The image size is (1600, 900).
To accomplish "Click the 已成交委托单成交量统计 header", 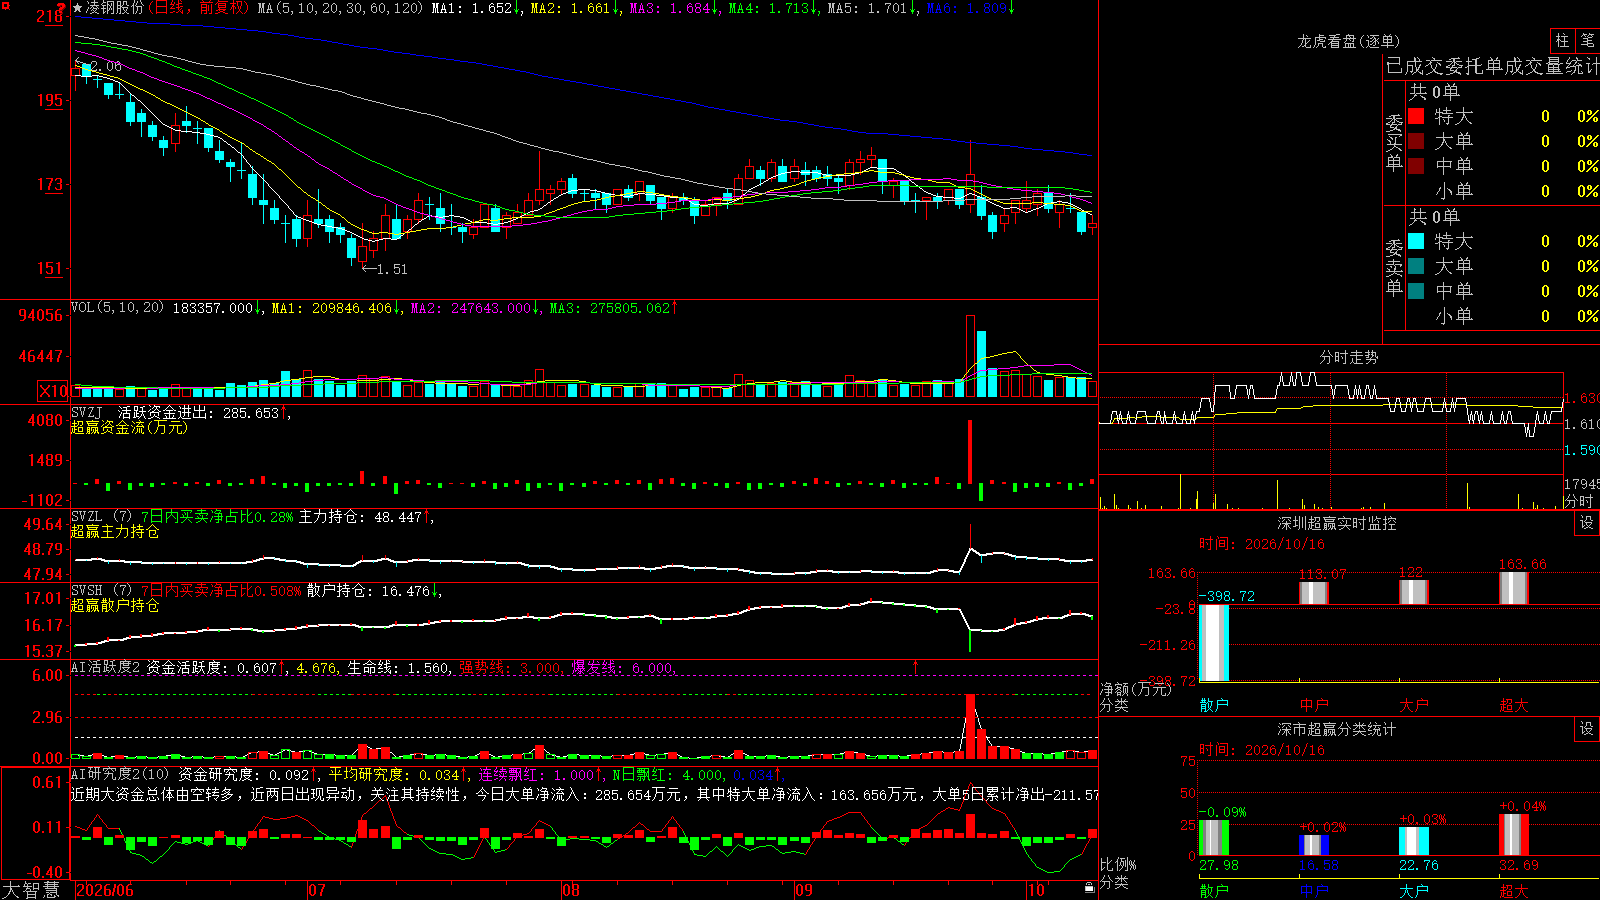I will tap(1492, 66).
